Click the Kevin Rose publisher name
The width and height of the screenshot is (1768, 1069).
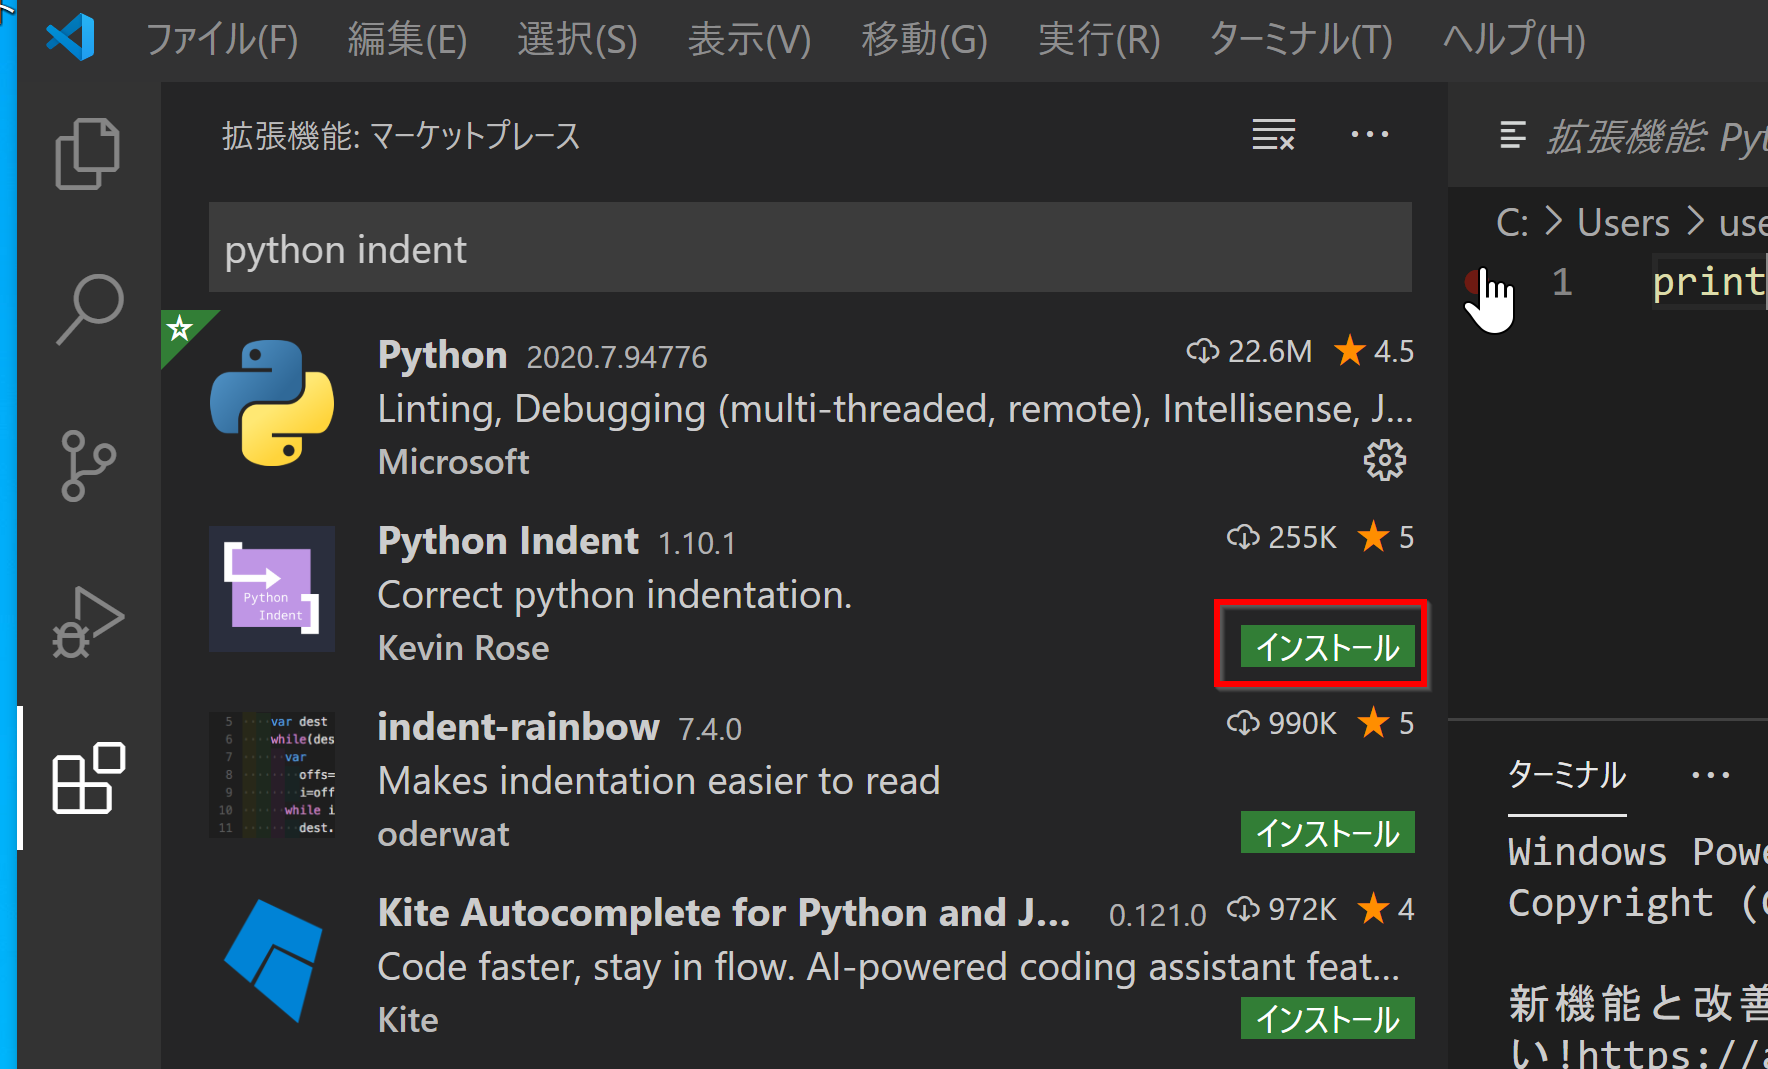[x=463, y=648]
